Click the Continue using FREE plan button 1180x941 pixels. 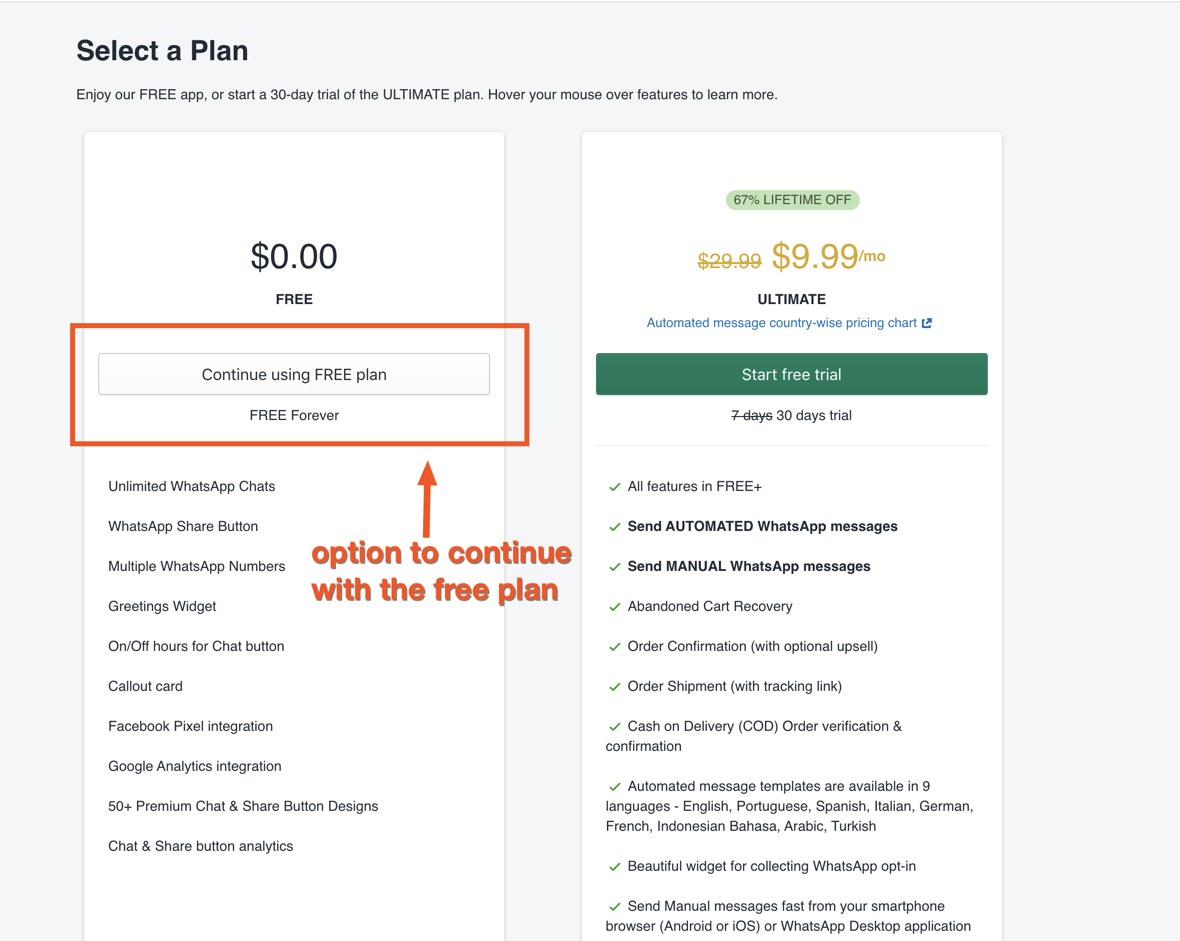pyautogui.click(x=294, y=374)
